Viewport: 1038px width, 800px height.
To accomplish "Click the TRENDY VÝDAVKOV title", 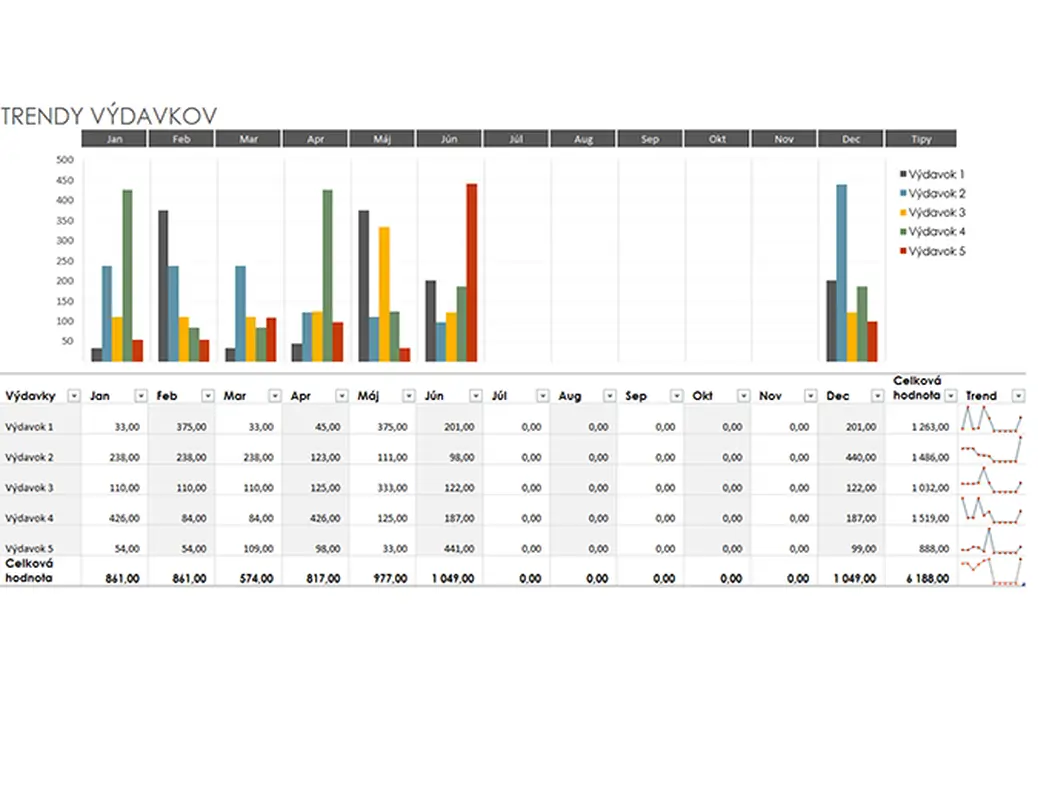I will 109,116.
